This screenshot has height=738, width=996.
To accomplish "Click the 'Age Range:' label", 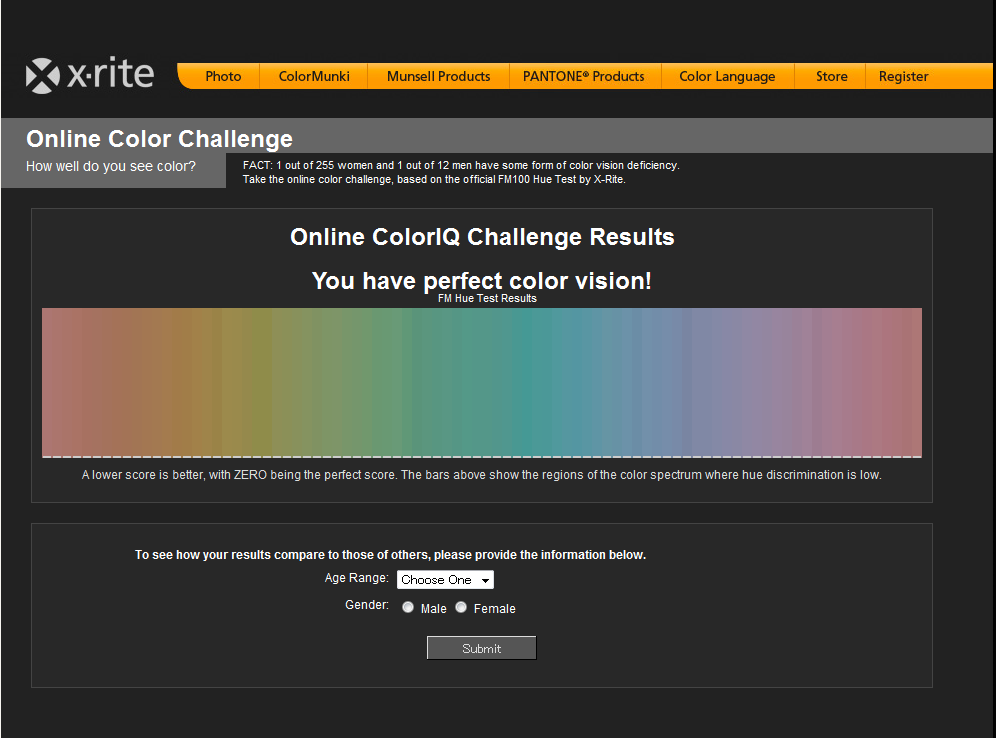I will click(x=356, y=578).
